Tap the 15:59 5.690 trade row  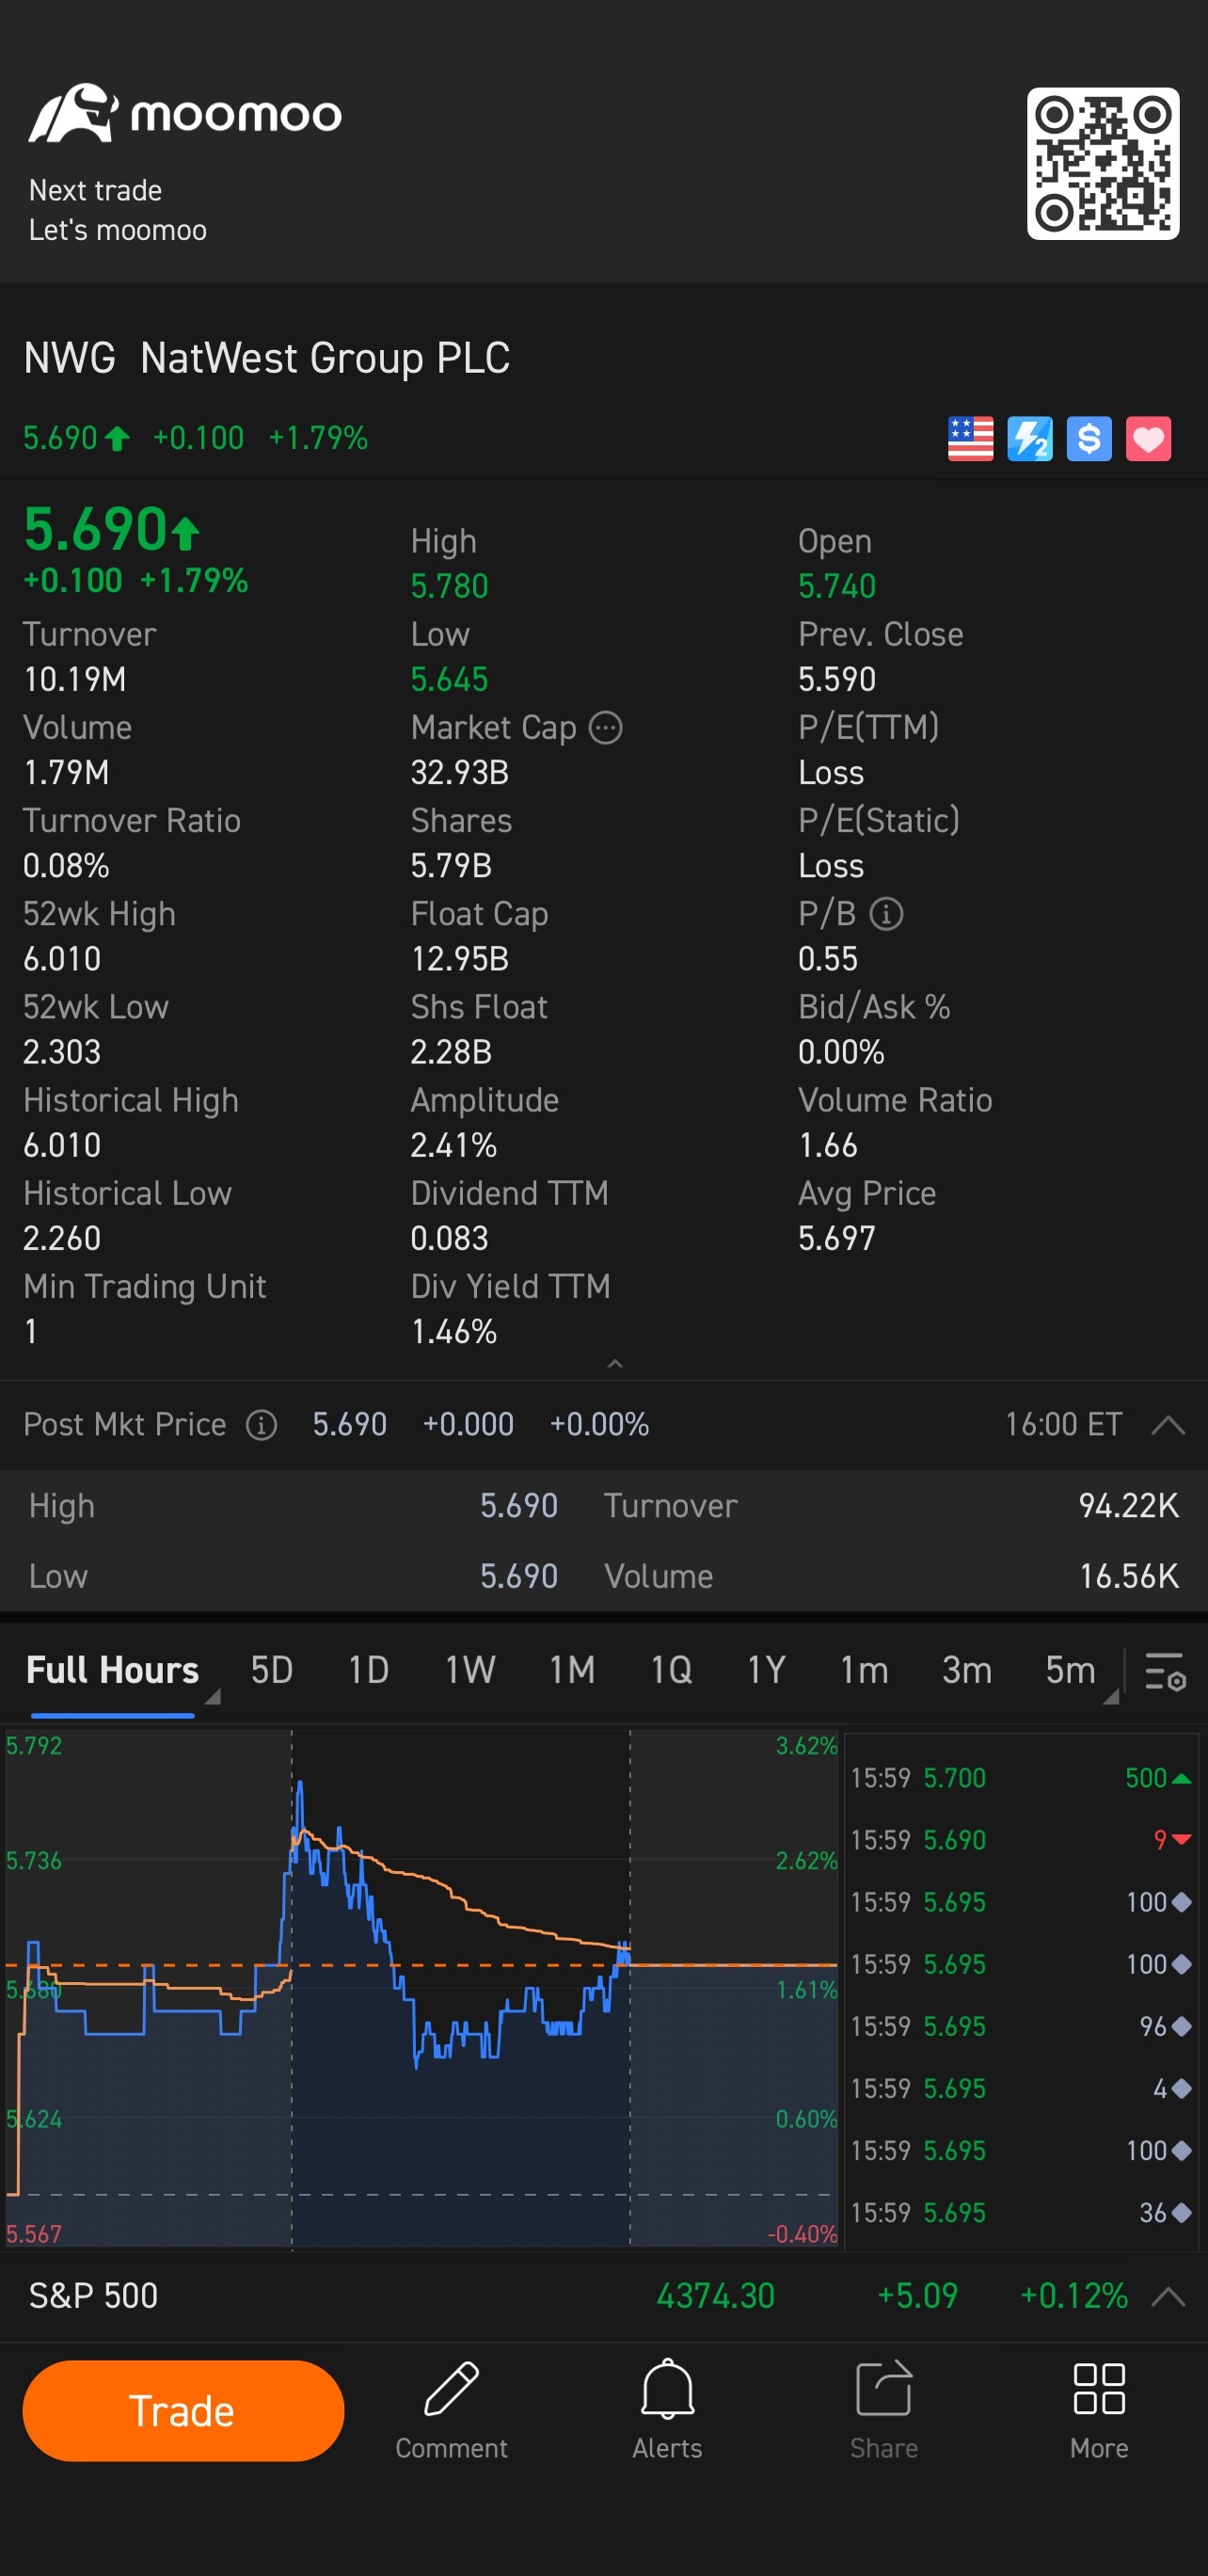[1020, 1840]
